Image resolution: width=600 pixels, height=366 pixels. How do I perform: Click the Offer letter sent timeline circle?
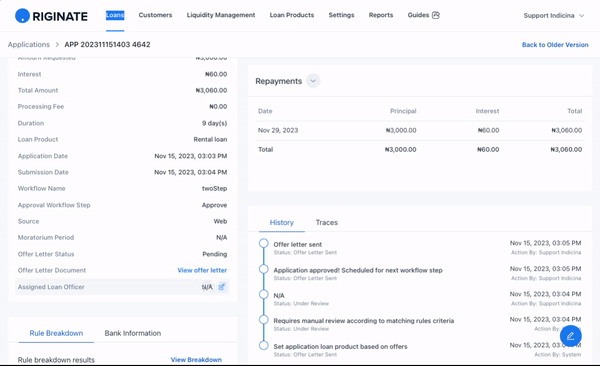point(264,243)
